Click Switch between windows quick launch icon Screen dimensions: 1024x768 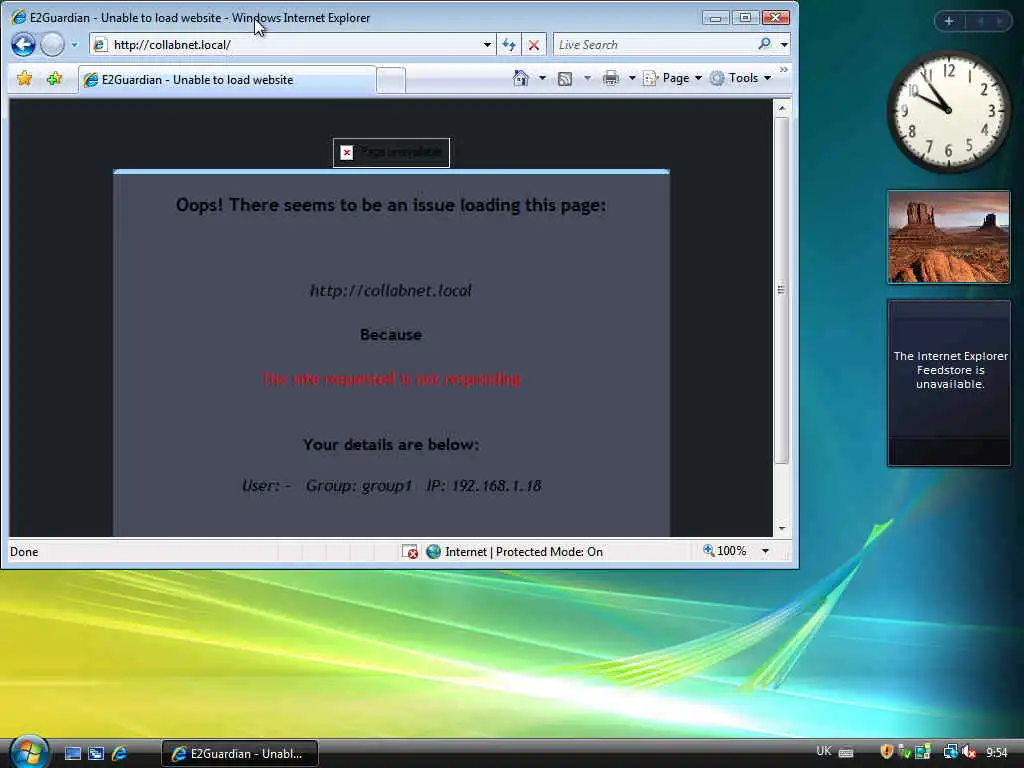pos(96,754)
